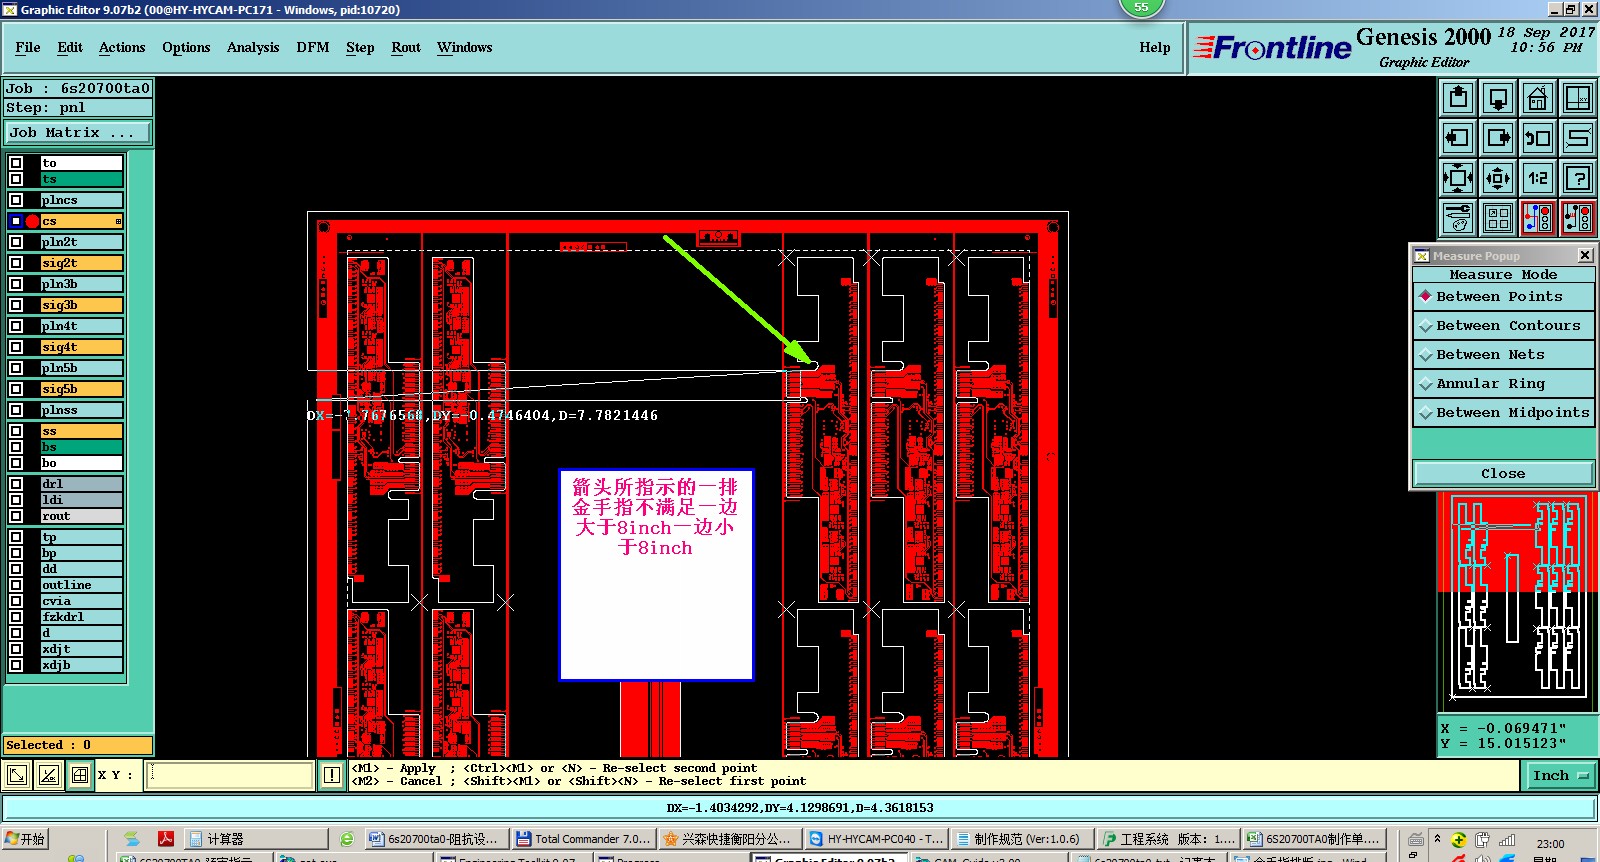Select the ldi layer row

coord(81,500)
